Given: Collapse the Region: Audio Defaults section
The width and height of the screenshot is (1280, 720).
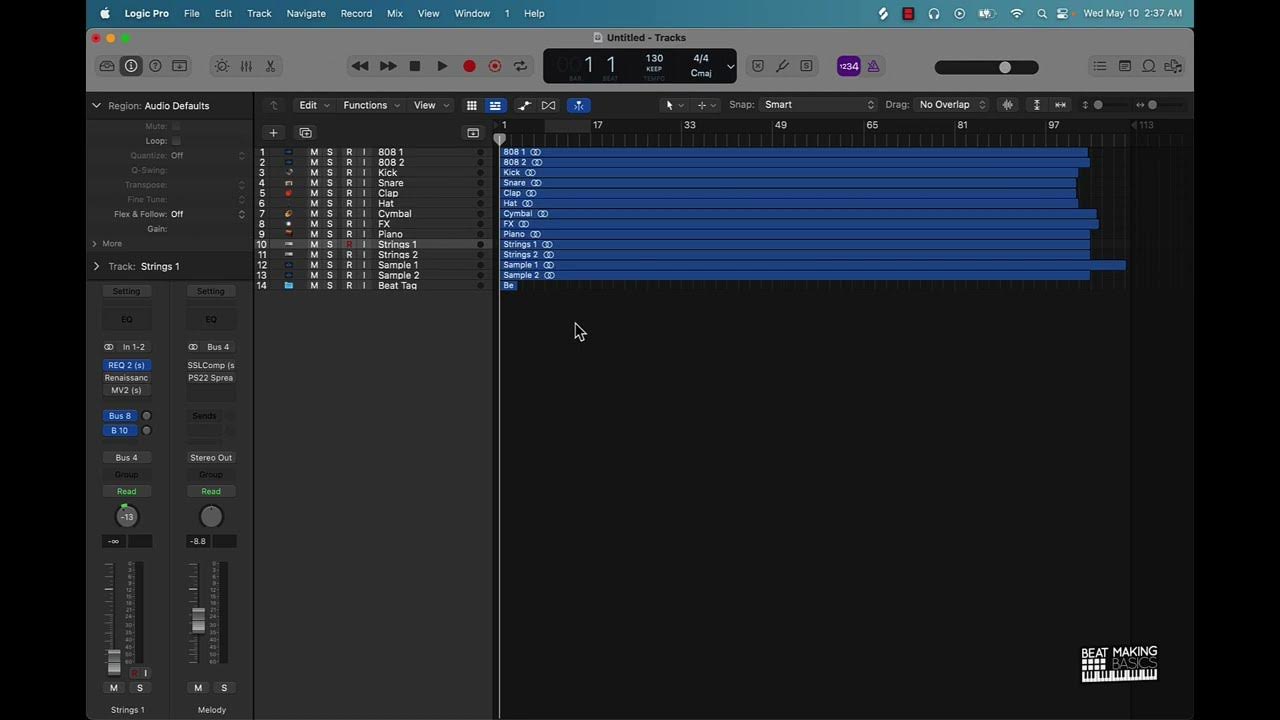Looking at the screenshot, I should click(x=97, y=106).
